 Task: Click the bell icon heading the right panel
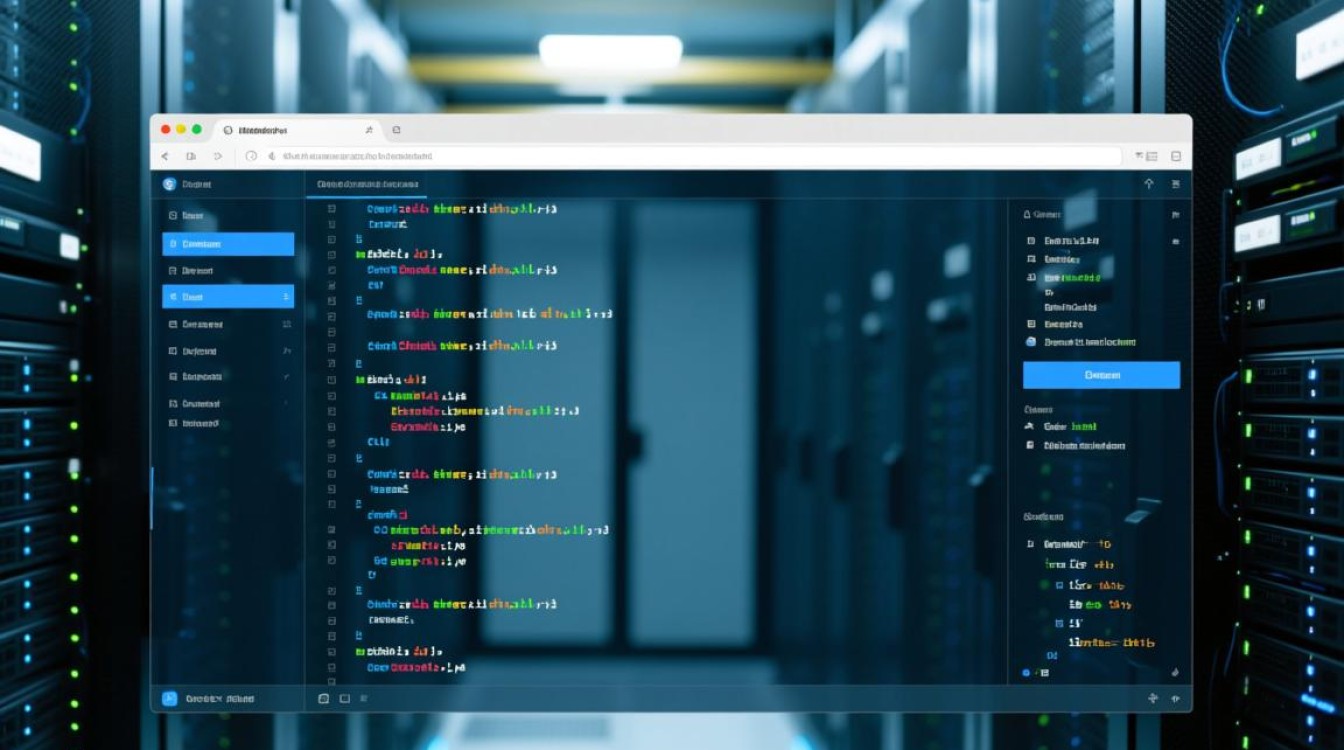coord(1027,214)
